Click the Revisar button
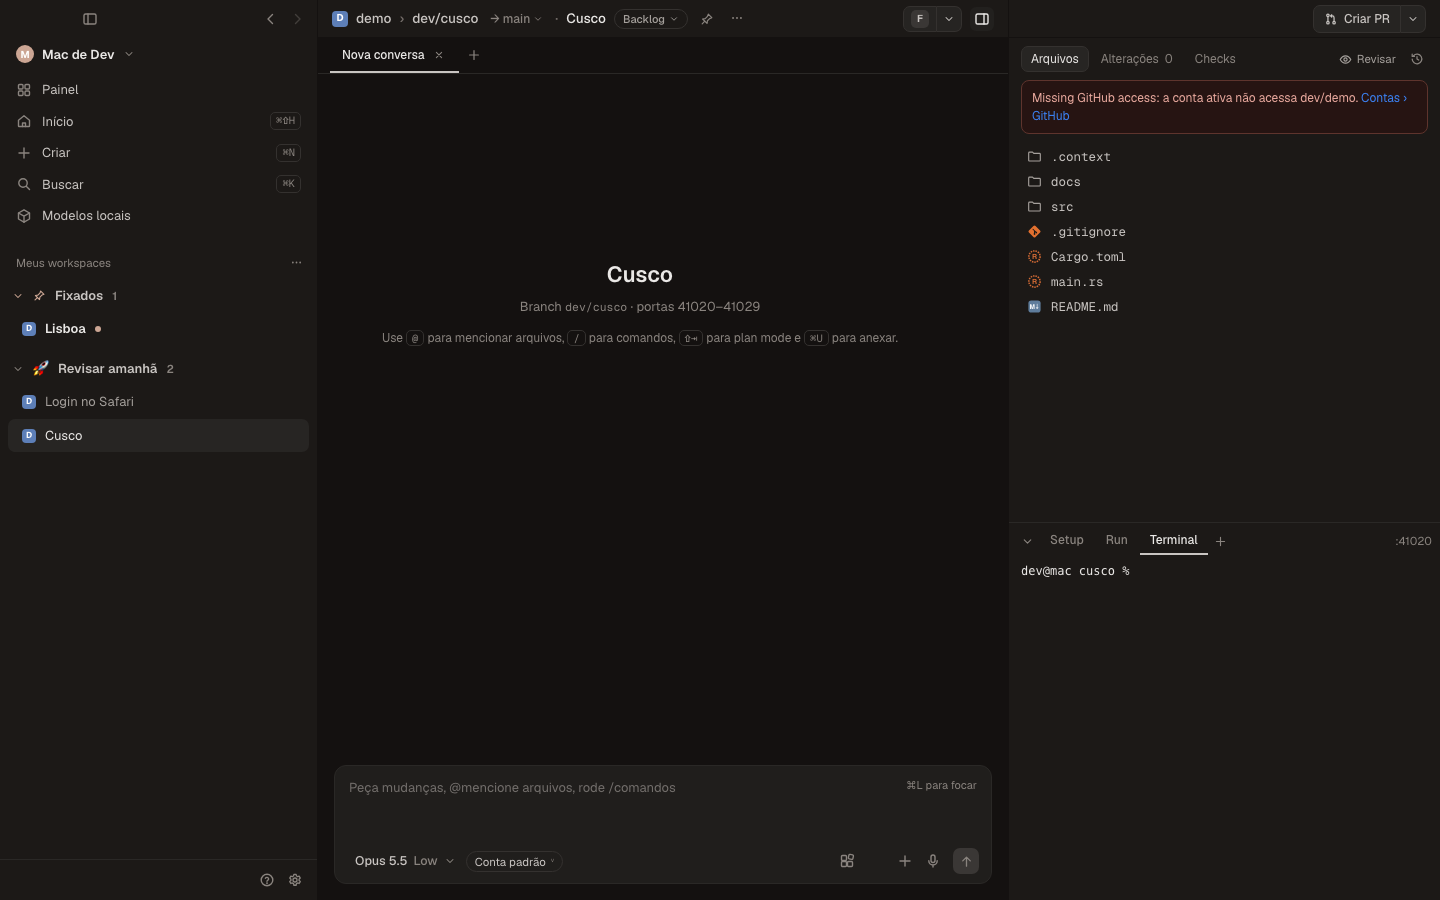The image size is (1440, 900). [1367, 59]
